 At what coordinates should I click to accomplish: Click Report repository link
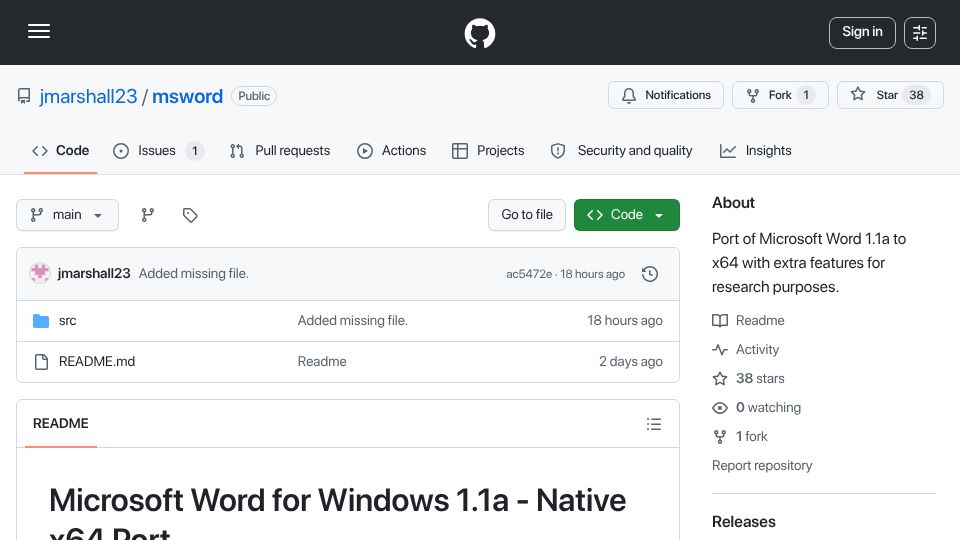pos(762,466)
